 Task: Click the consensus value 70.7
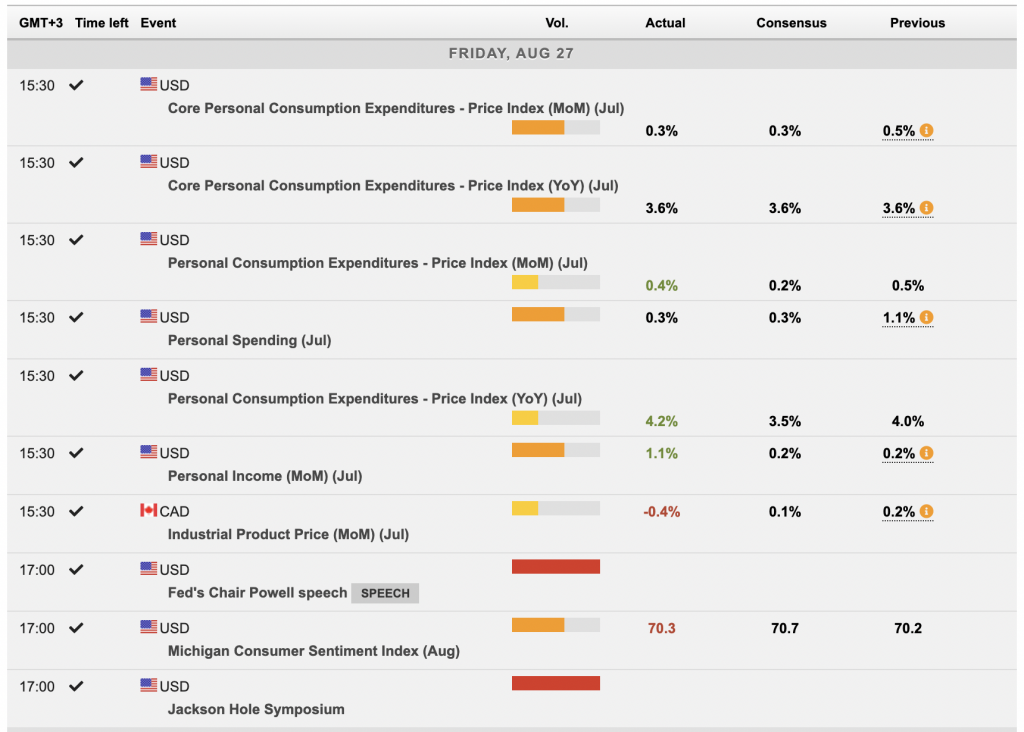point(785,628)
